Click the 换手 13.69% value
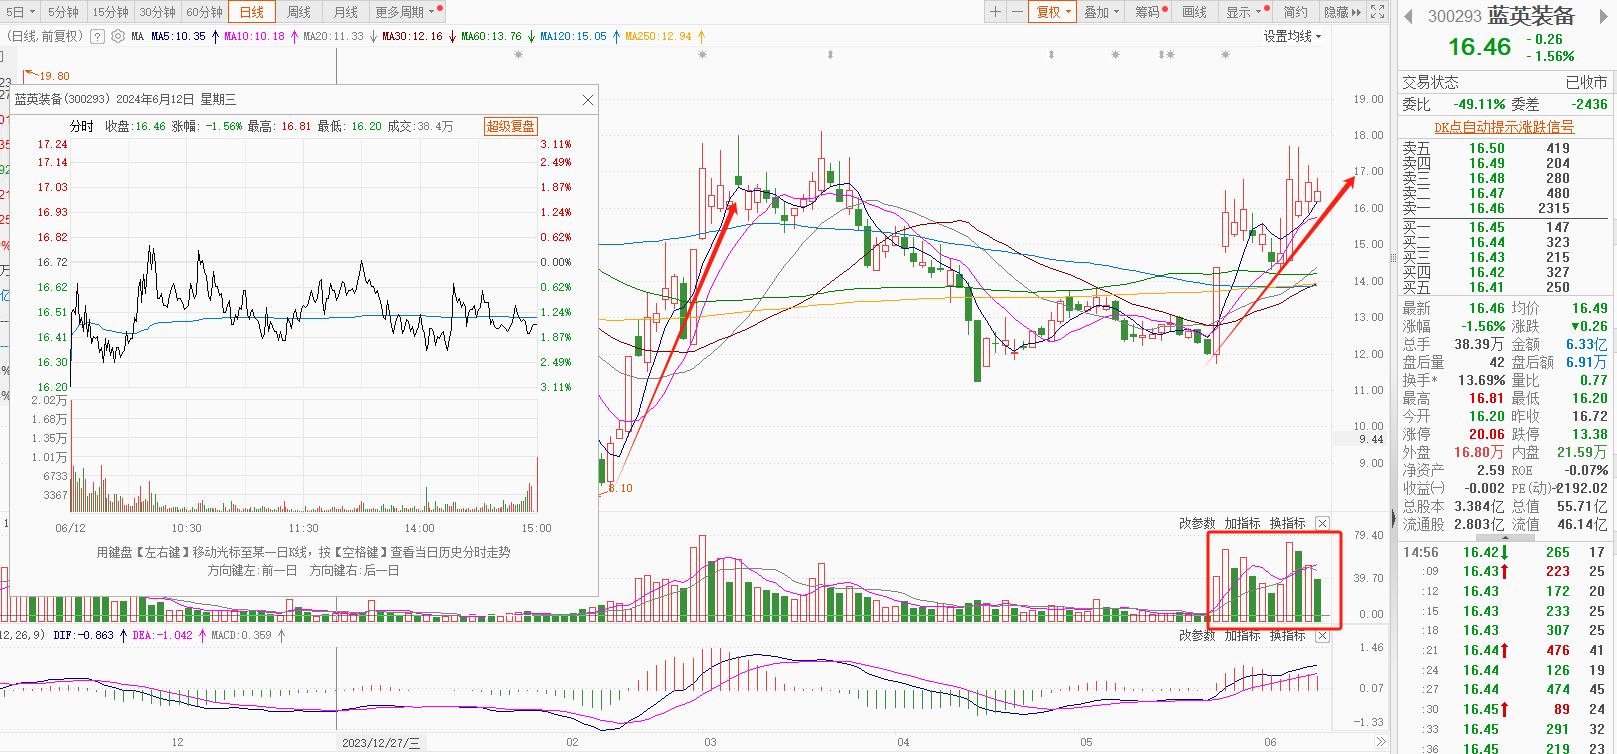This screenshot has height=754, width=1617. pyautogui.click(x=1480, y=380)
